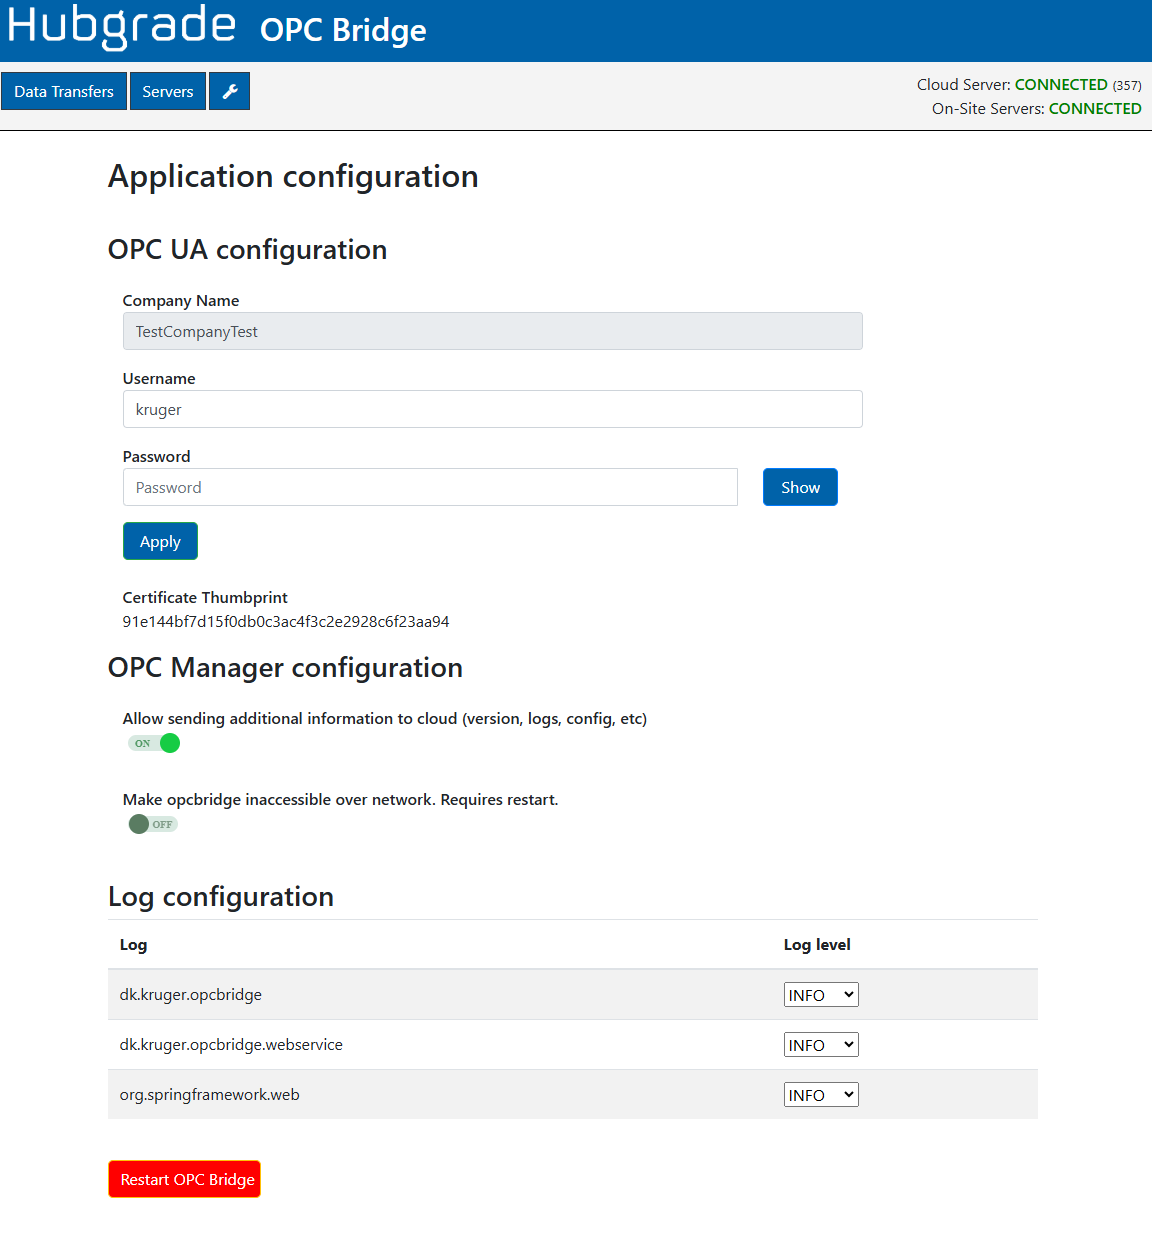Focus the Username field containing kruger

492,409
